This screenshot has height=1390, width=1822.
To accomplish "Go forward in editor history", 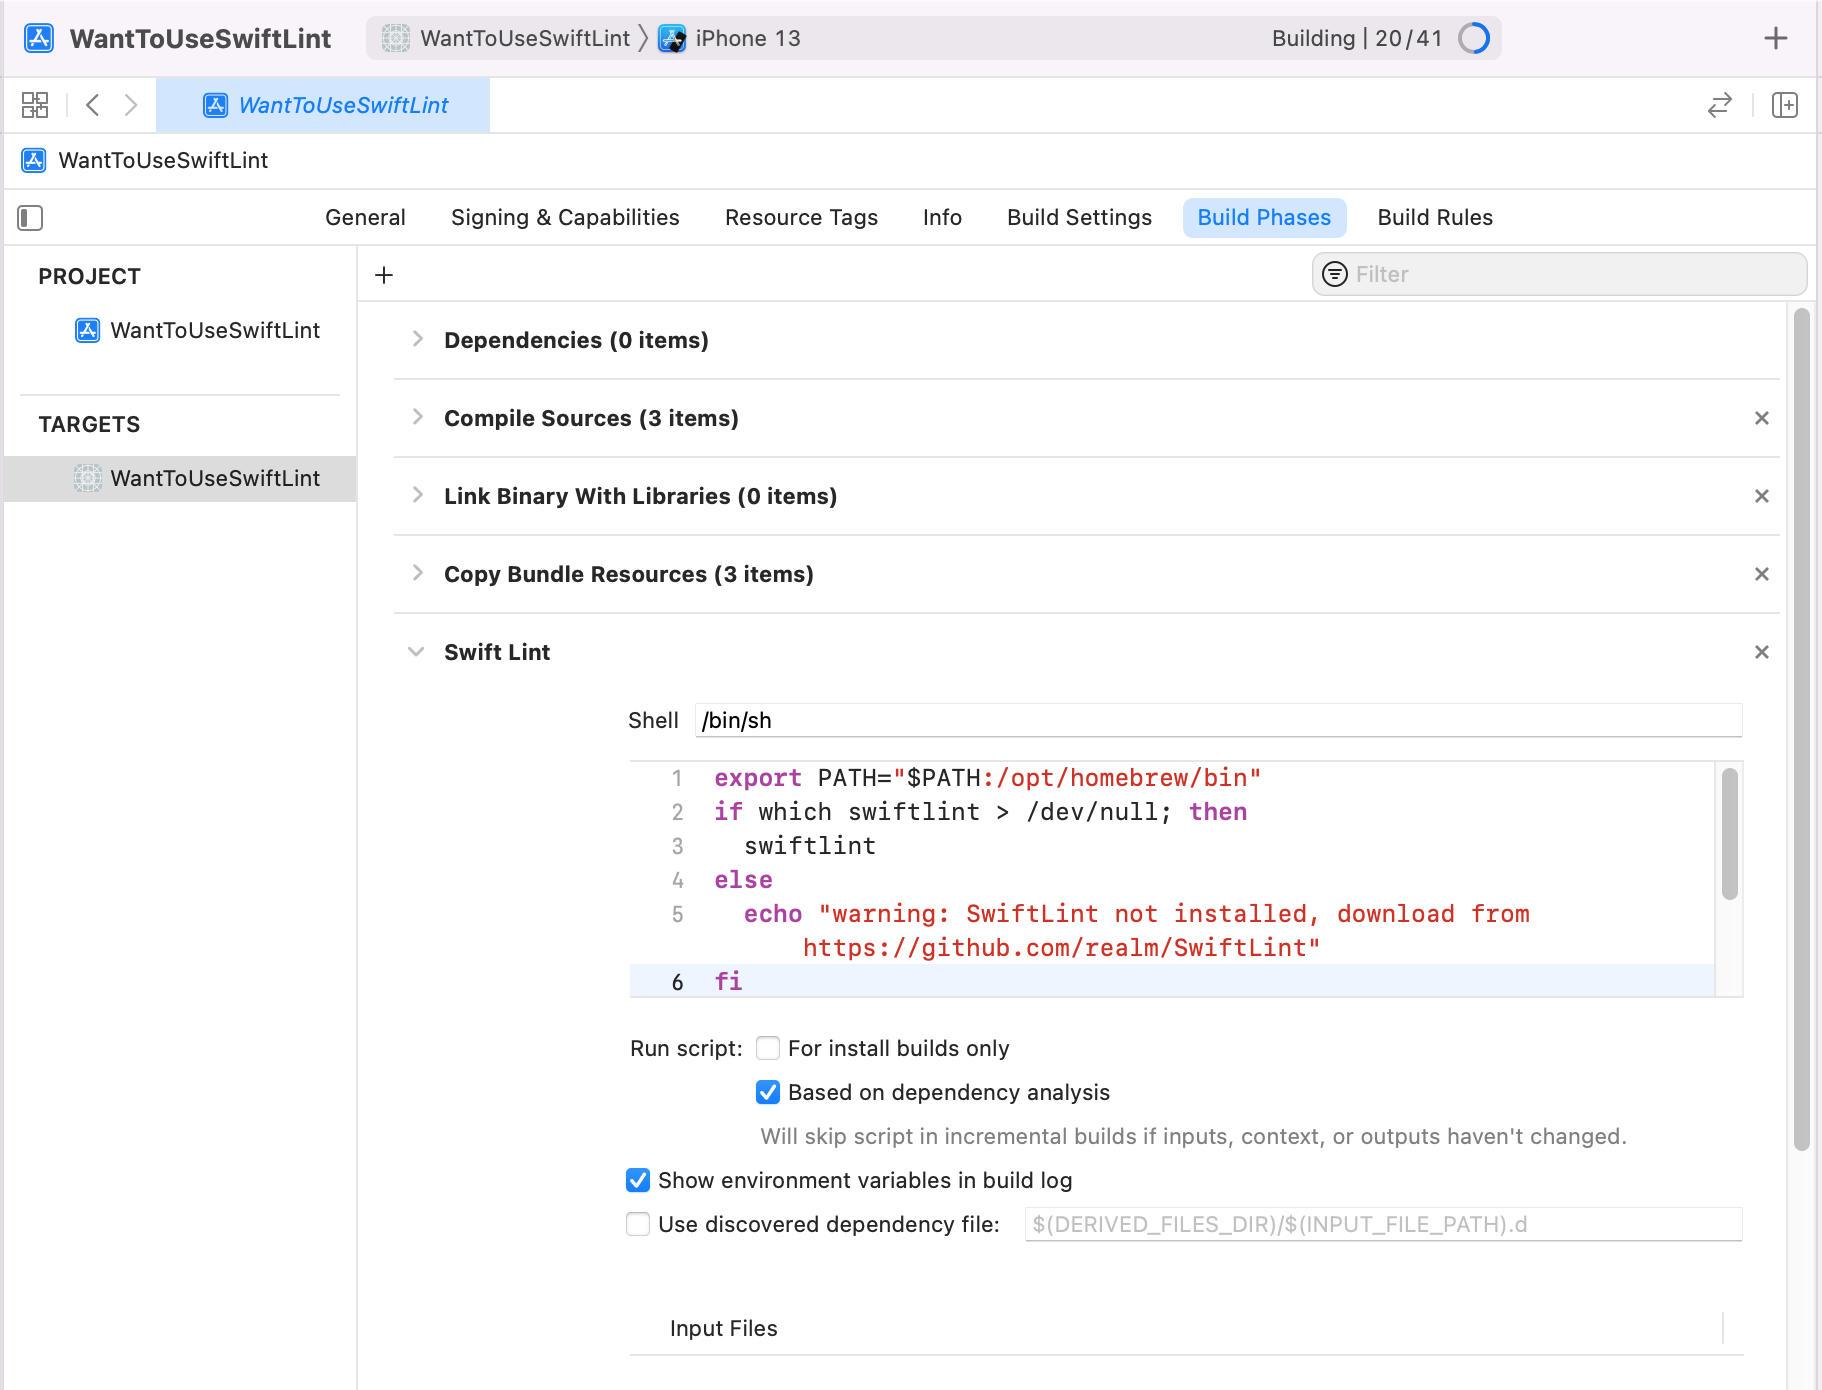I will point(131,105).
